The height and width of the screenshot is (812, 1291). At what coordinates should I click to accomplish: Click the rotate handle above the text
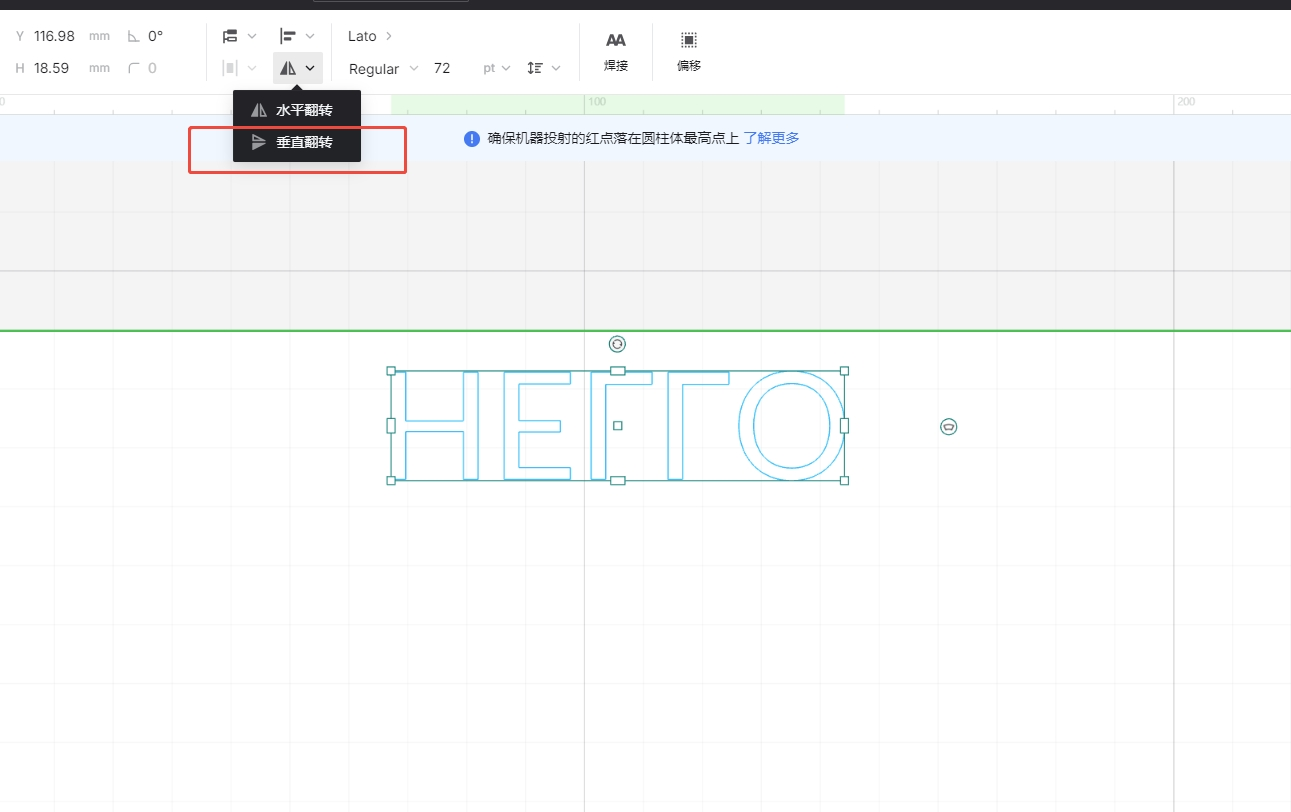point(617,344)
